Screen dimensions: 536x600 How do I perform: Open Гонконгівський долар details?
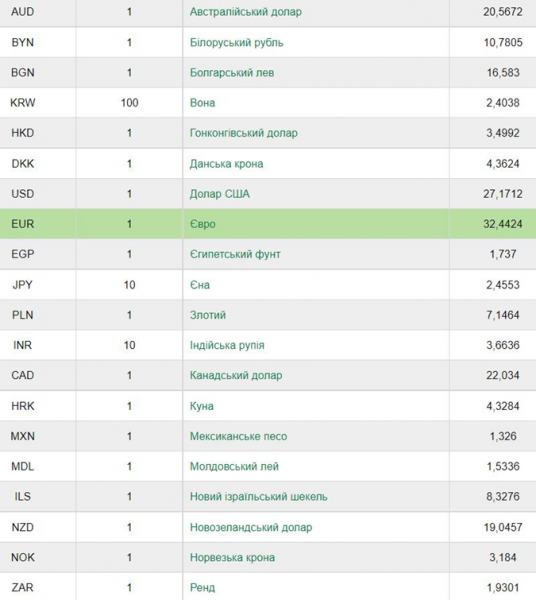click(244, 133)
